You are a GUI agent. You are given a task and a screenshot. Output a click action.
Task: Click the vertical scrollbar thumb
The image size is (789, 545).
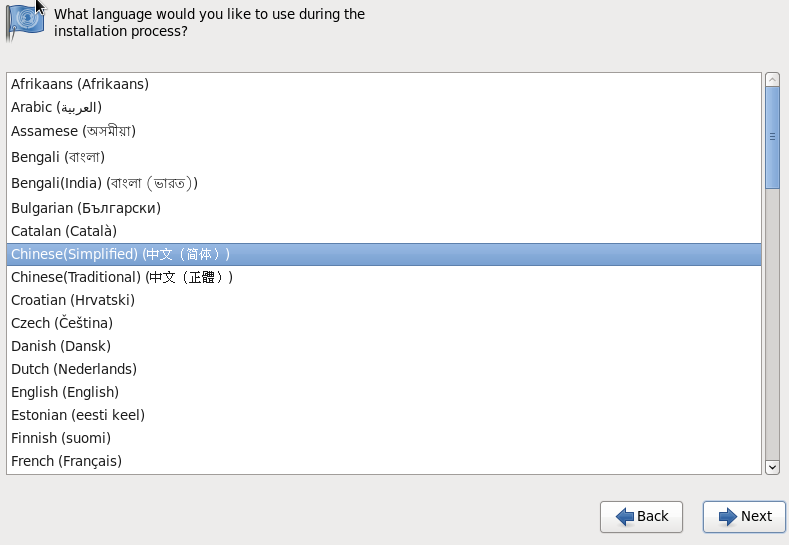772,137
